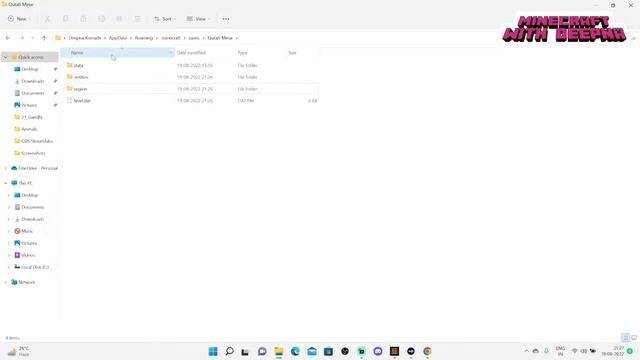Viewport: 640px width, 360px height.
Task: Click saves in the address bar
Action: click(x=194, y=38)
